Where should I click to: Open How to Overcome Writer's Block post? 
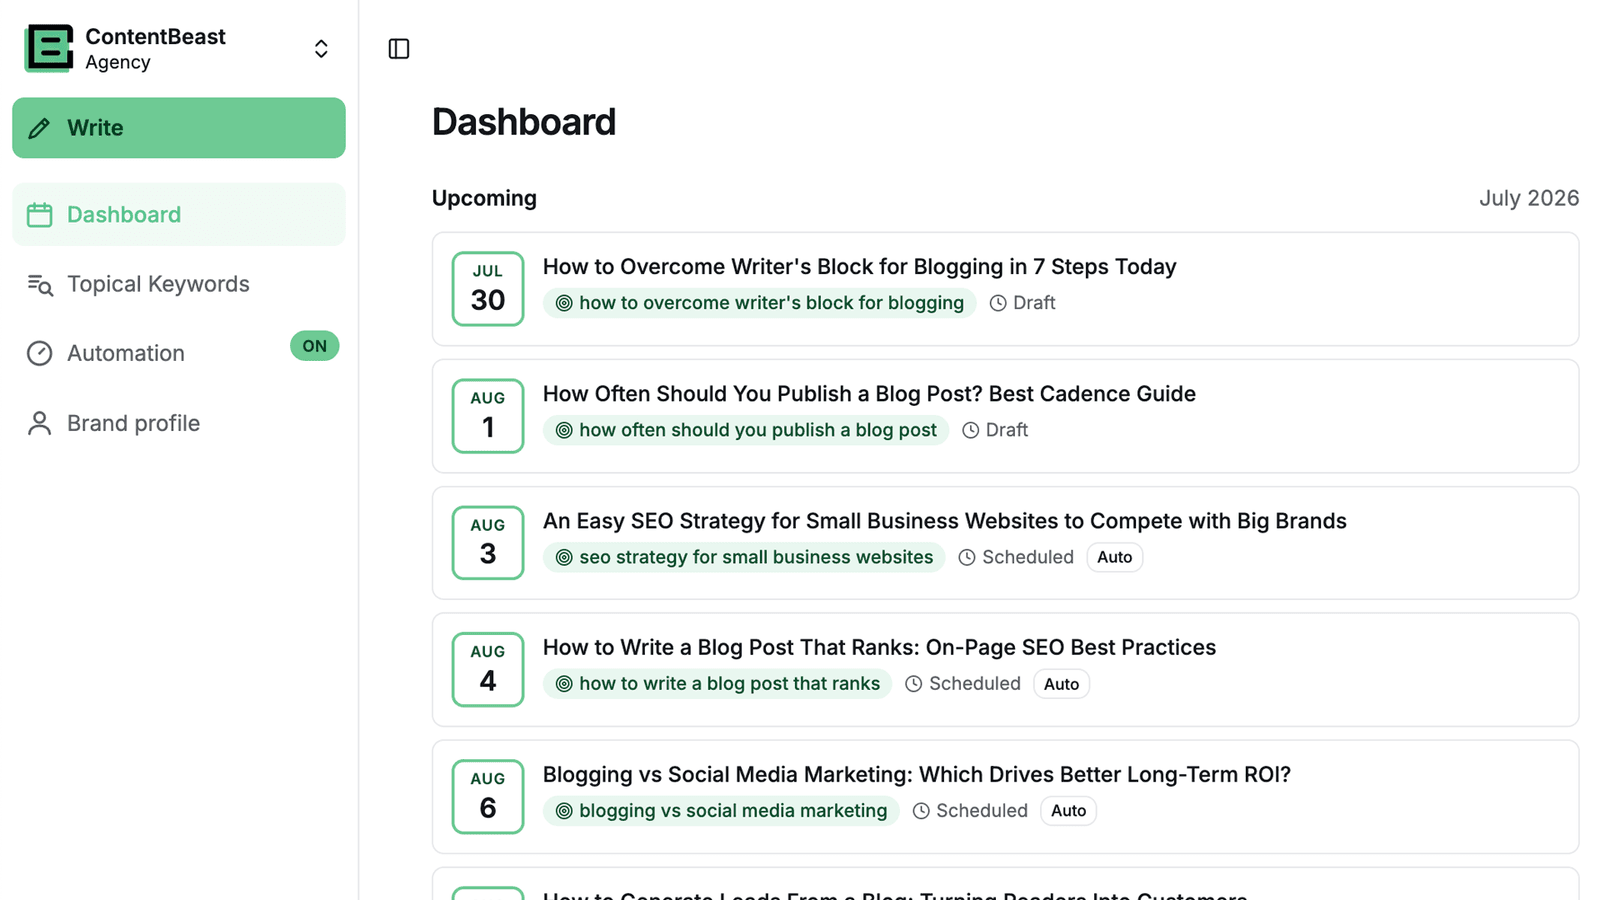[x=859, y=267]
